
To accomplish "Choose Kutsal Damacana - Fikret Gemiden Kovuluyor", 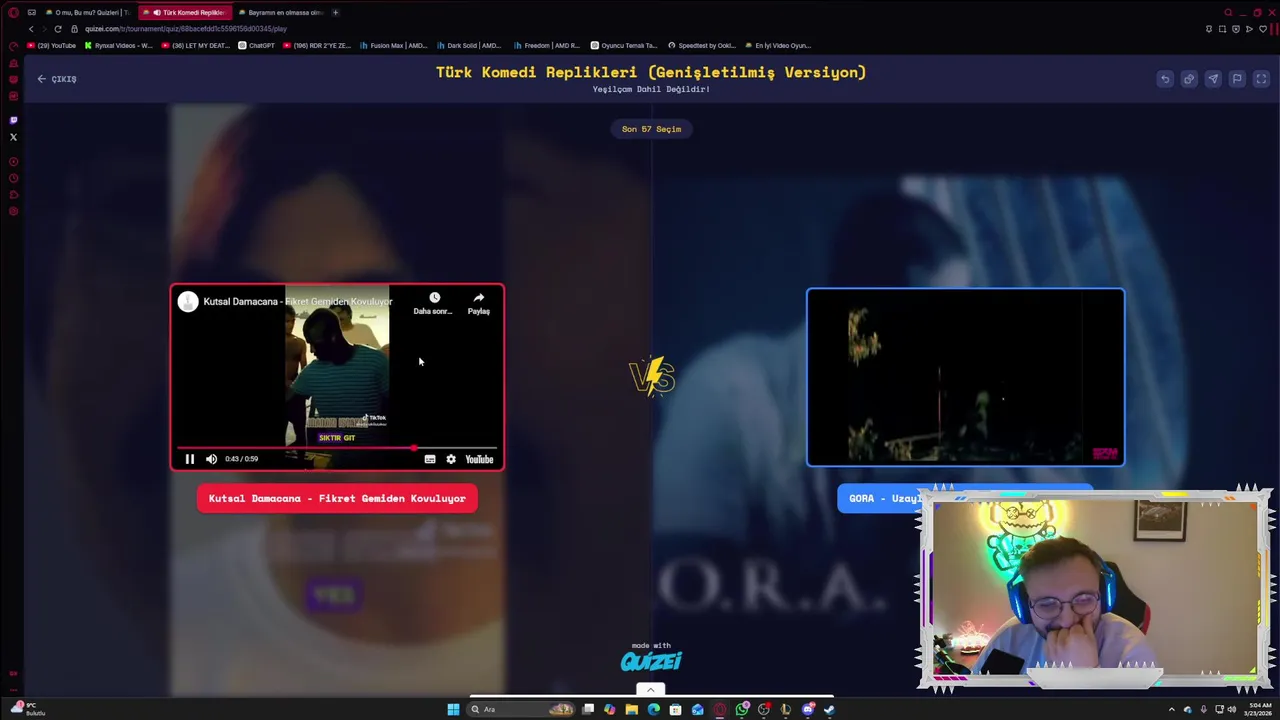I will point(337,498).
